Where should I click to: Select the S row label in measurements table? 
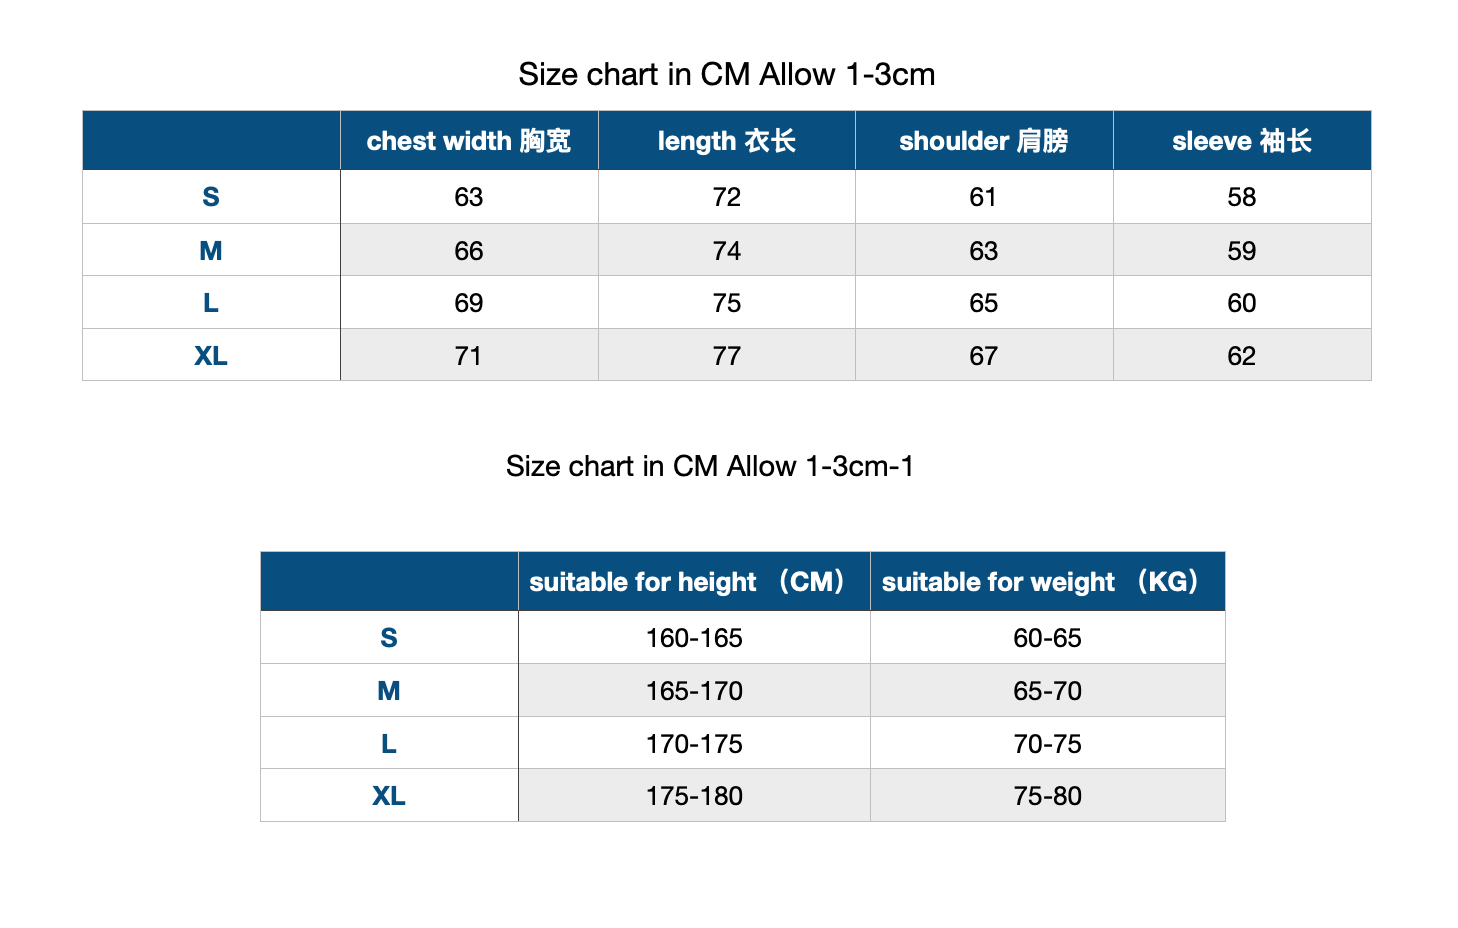[x=211, y=197]
